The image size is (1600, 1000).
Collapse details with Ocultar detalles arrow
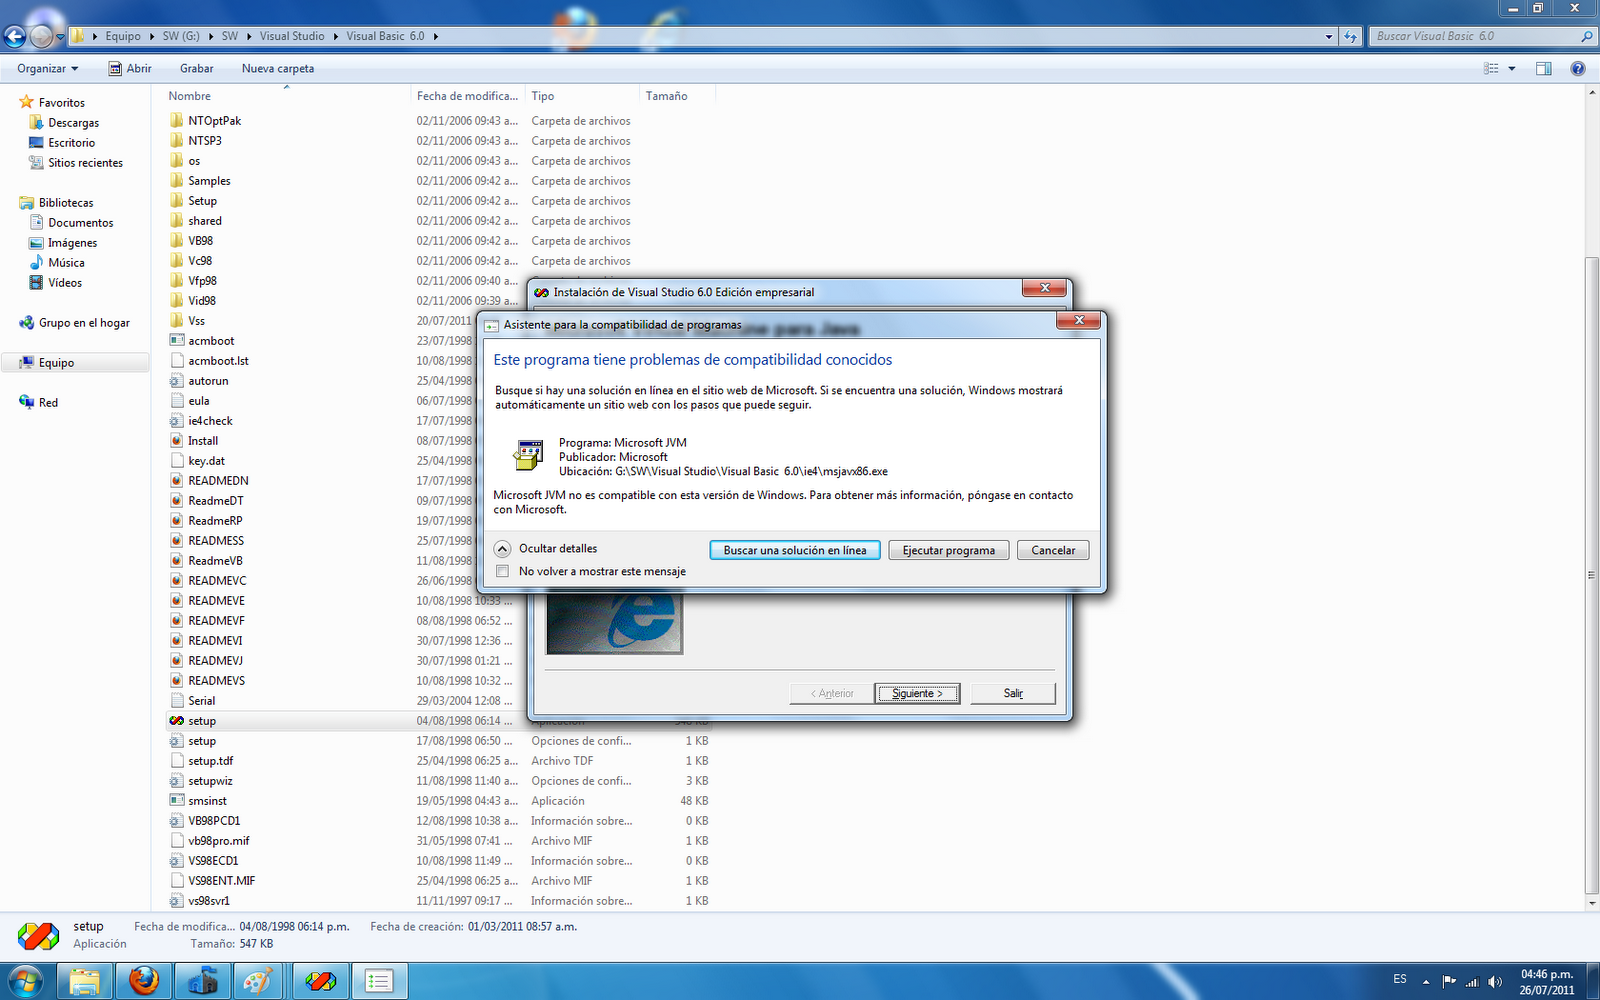[503, 548]
